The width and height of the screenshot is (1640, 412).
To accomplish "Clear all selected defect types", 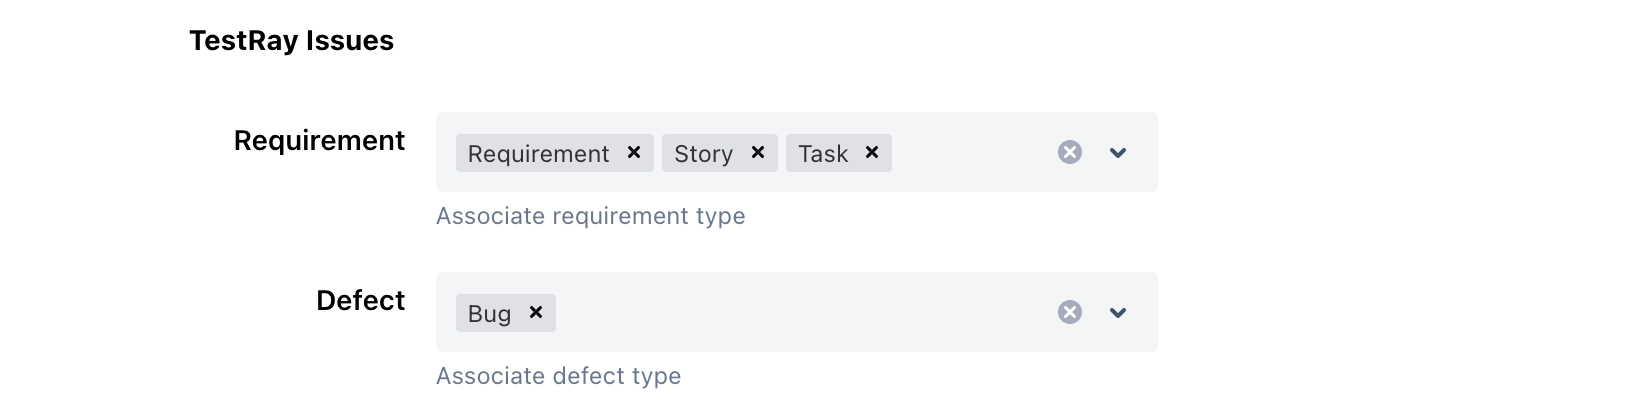I will pyautogui.click(x=1070, y=312).
